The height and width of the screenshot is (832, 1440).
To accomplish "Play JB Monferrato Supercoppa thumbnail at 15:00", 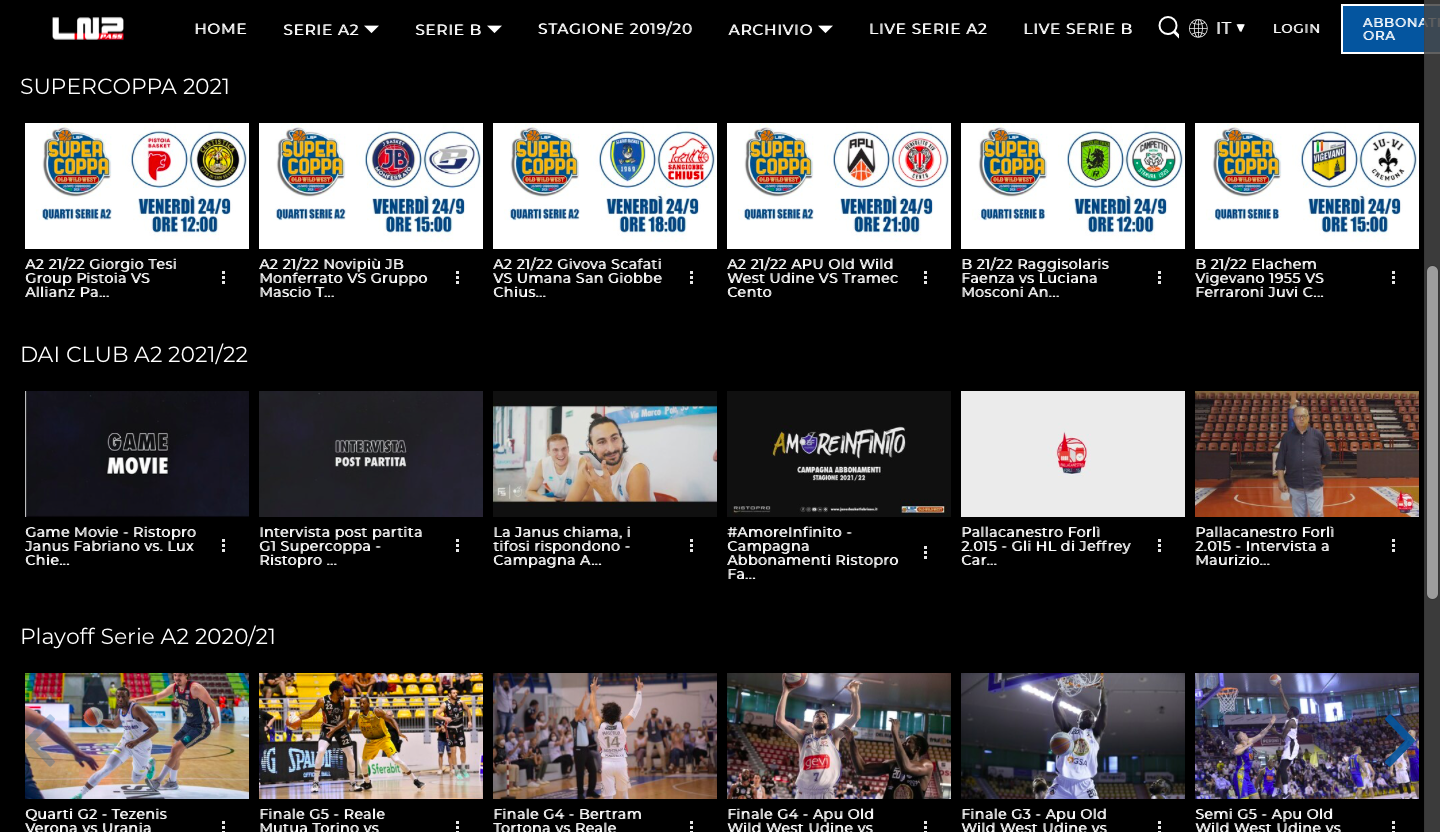I will (371, 186).
